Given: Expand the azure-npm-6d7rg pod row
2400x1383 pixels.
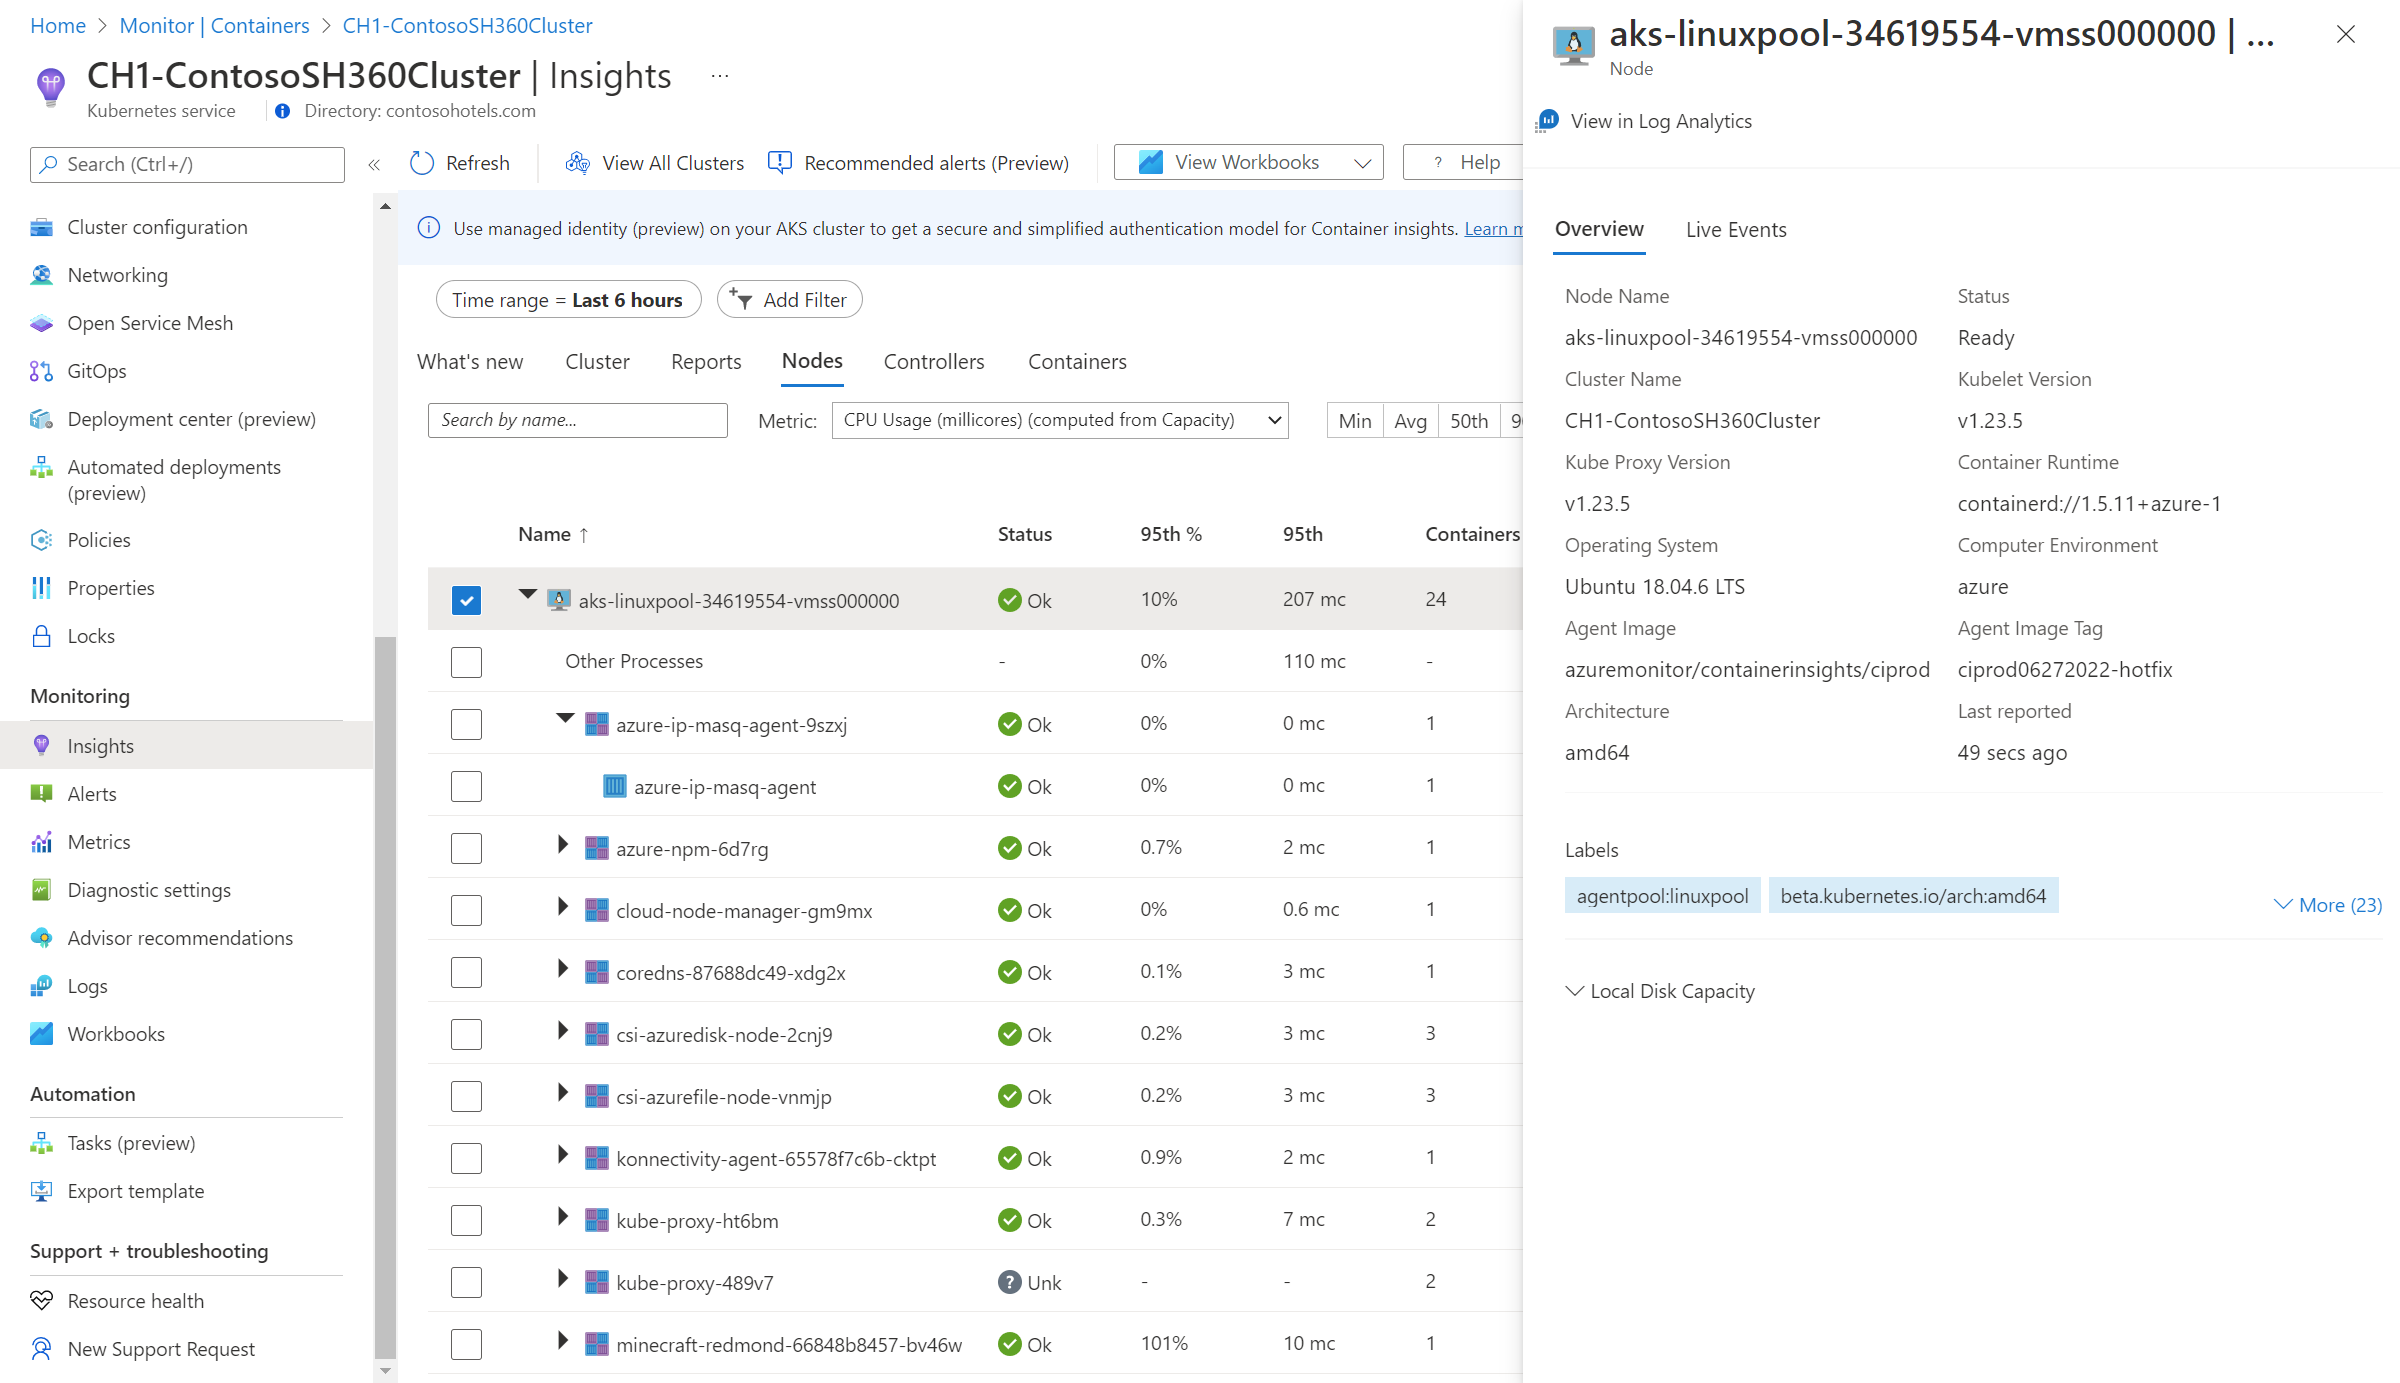Looking at the screenshot, I should click(563, 846).
